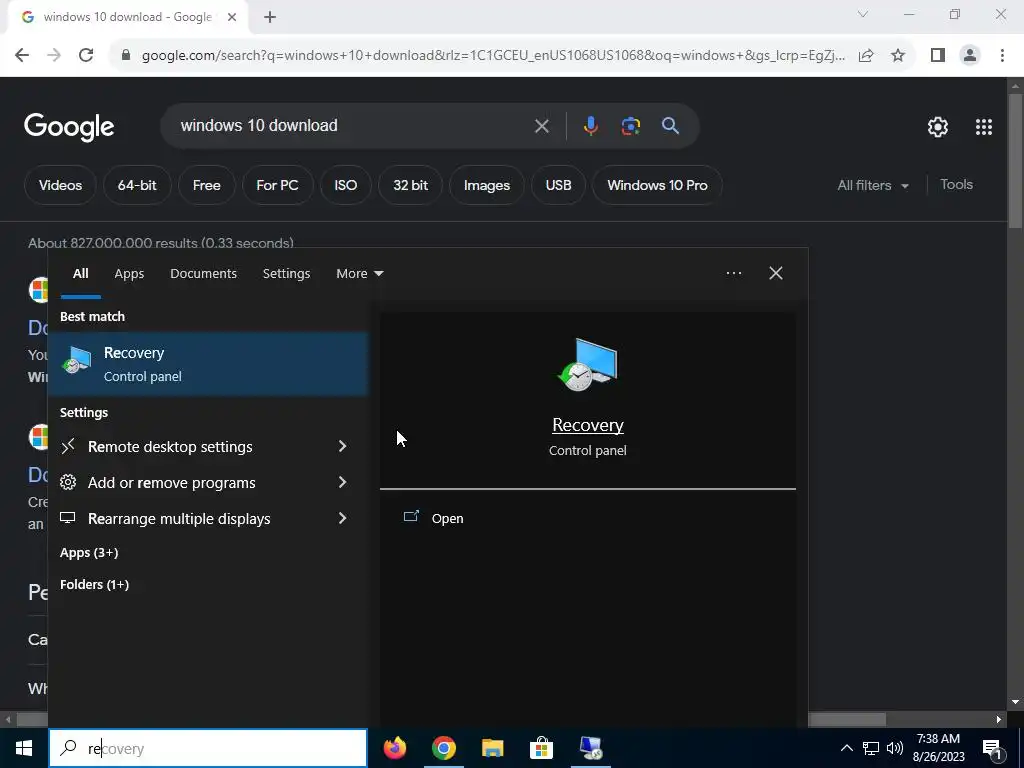Go to the Google logo home
The image size is (1024, 768).
tap(69, 127)
